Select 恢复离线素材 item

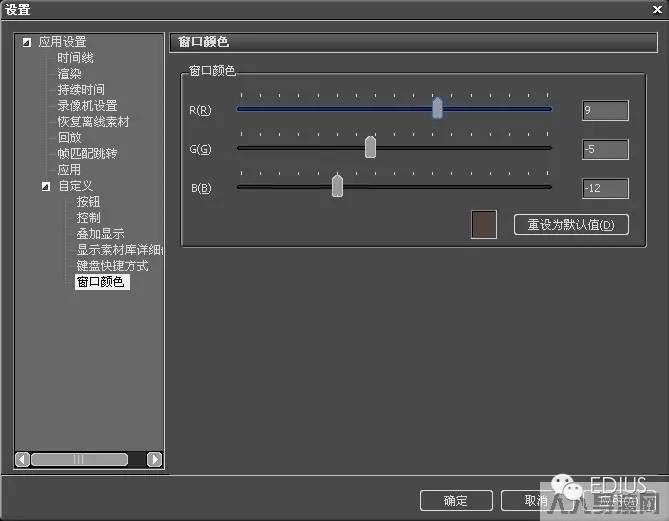pyautogui.click(x=93, y=122)
